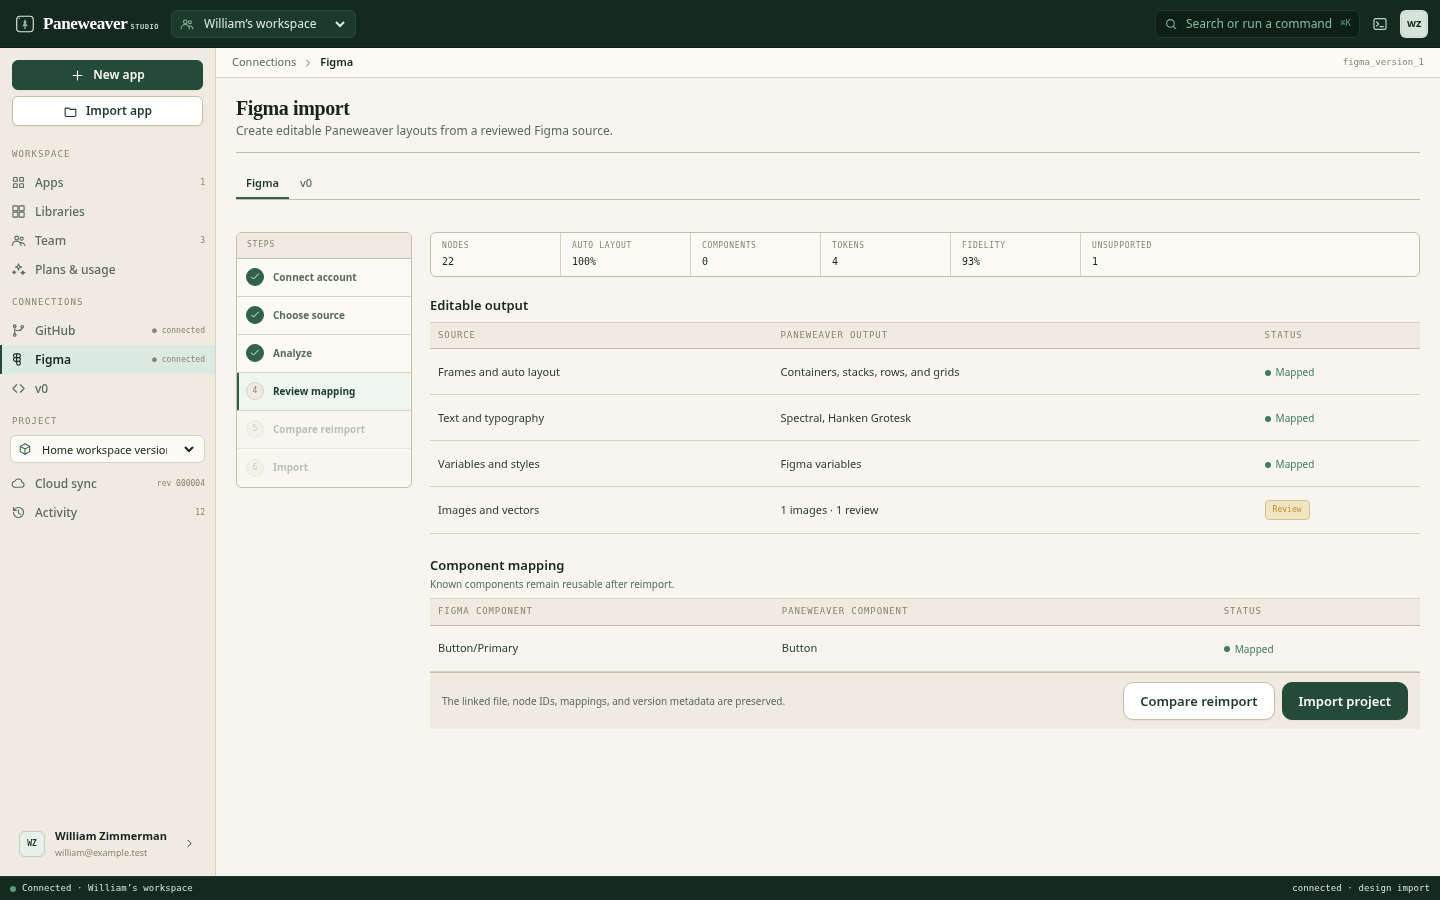Click the Cloud sync cloud icon

pyautogui.click(x=18, y=484)
